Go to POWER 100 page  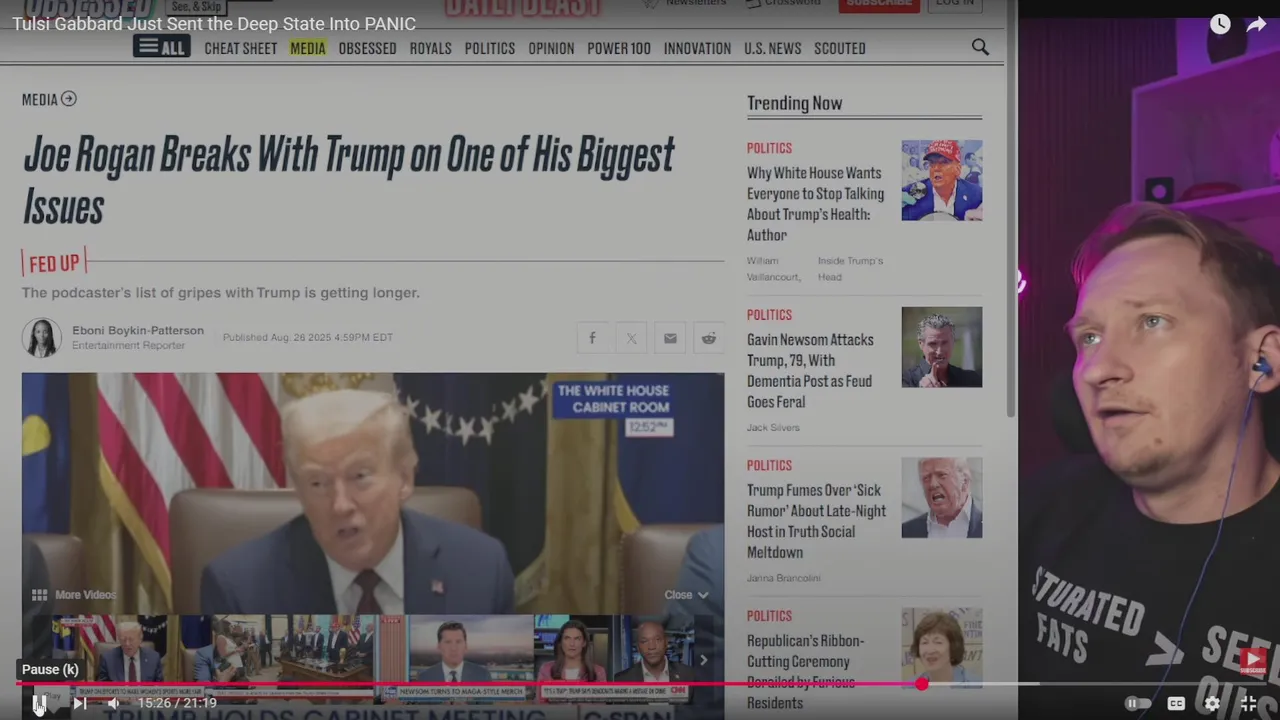[619, 48]
